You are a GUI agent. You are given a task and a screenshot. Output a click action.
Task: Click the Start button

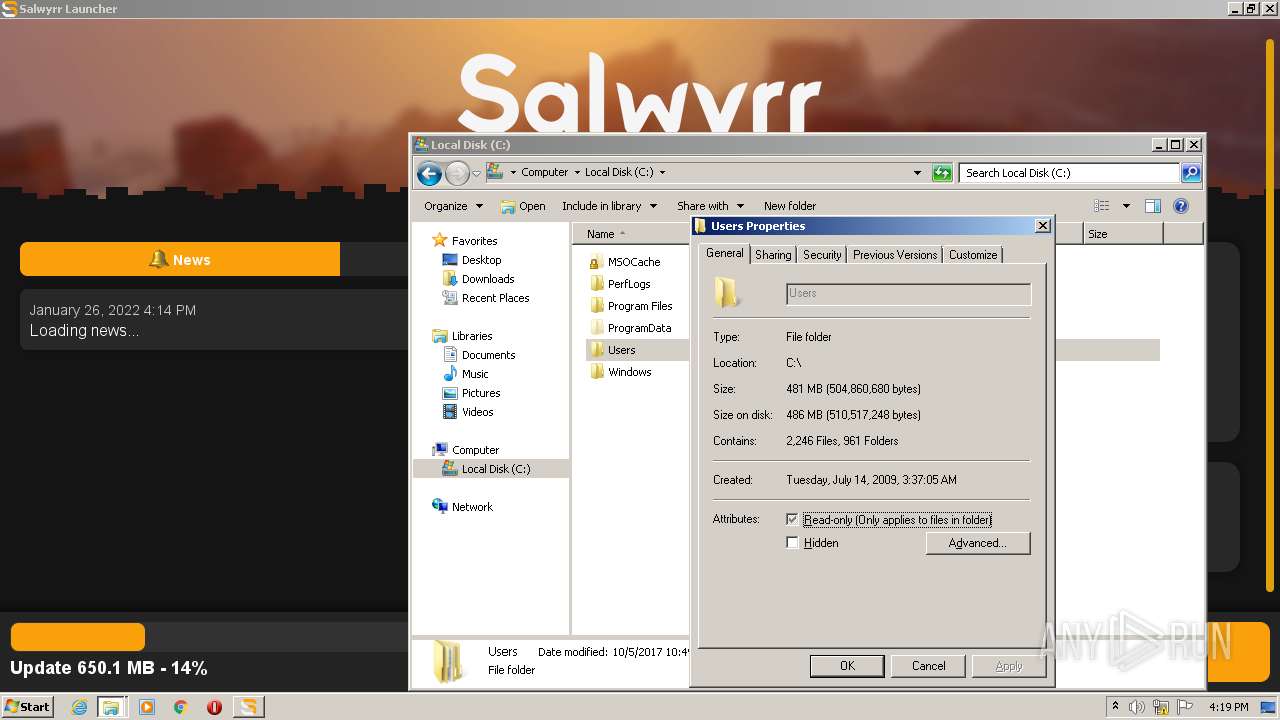27,707
